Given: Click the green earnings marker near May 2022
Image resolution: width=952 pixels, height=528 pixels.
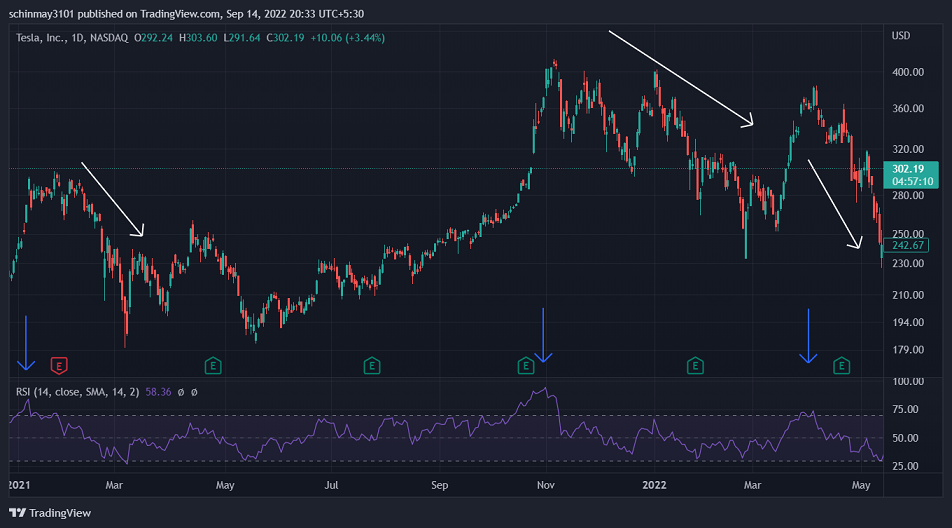Looking at the screenshot, I should tap(842, 366).
